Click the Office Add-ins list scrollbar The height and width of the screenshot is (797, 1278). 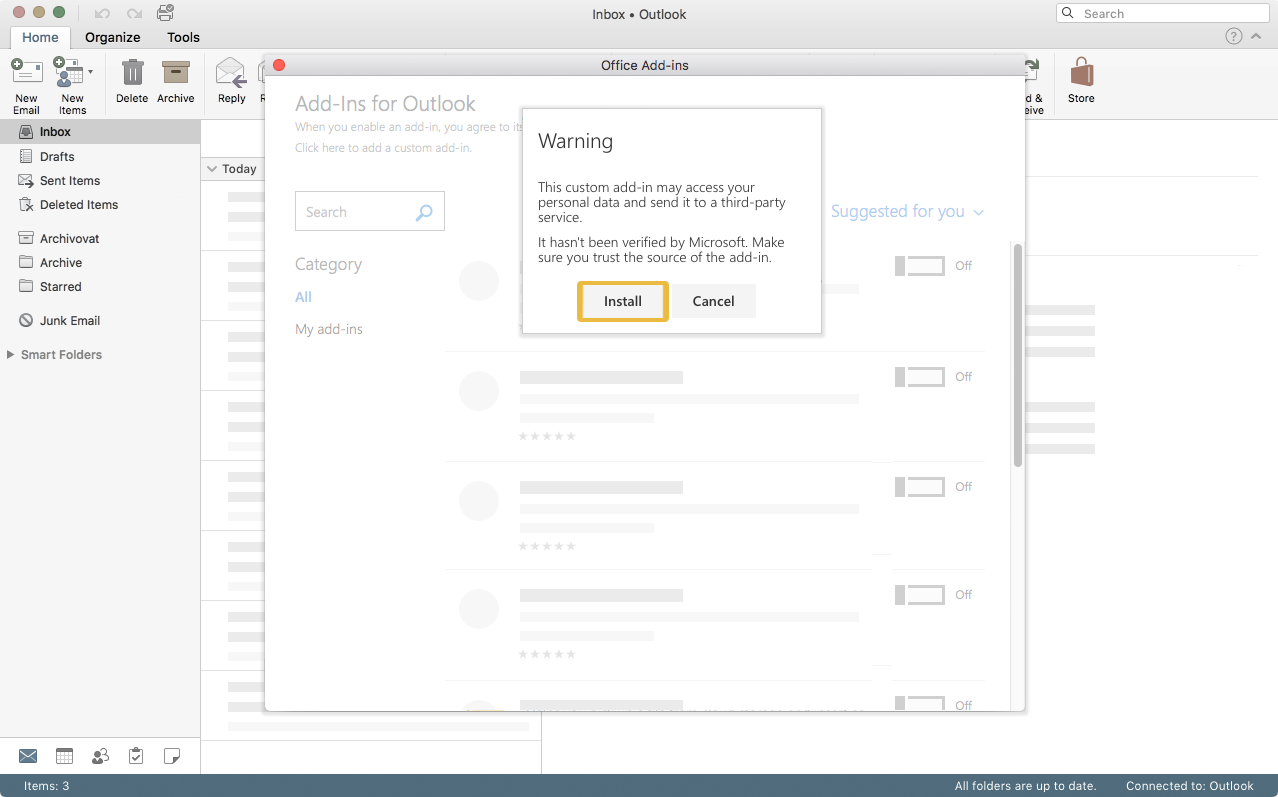tap(1018, 356)
